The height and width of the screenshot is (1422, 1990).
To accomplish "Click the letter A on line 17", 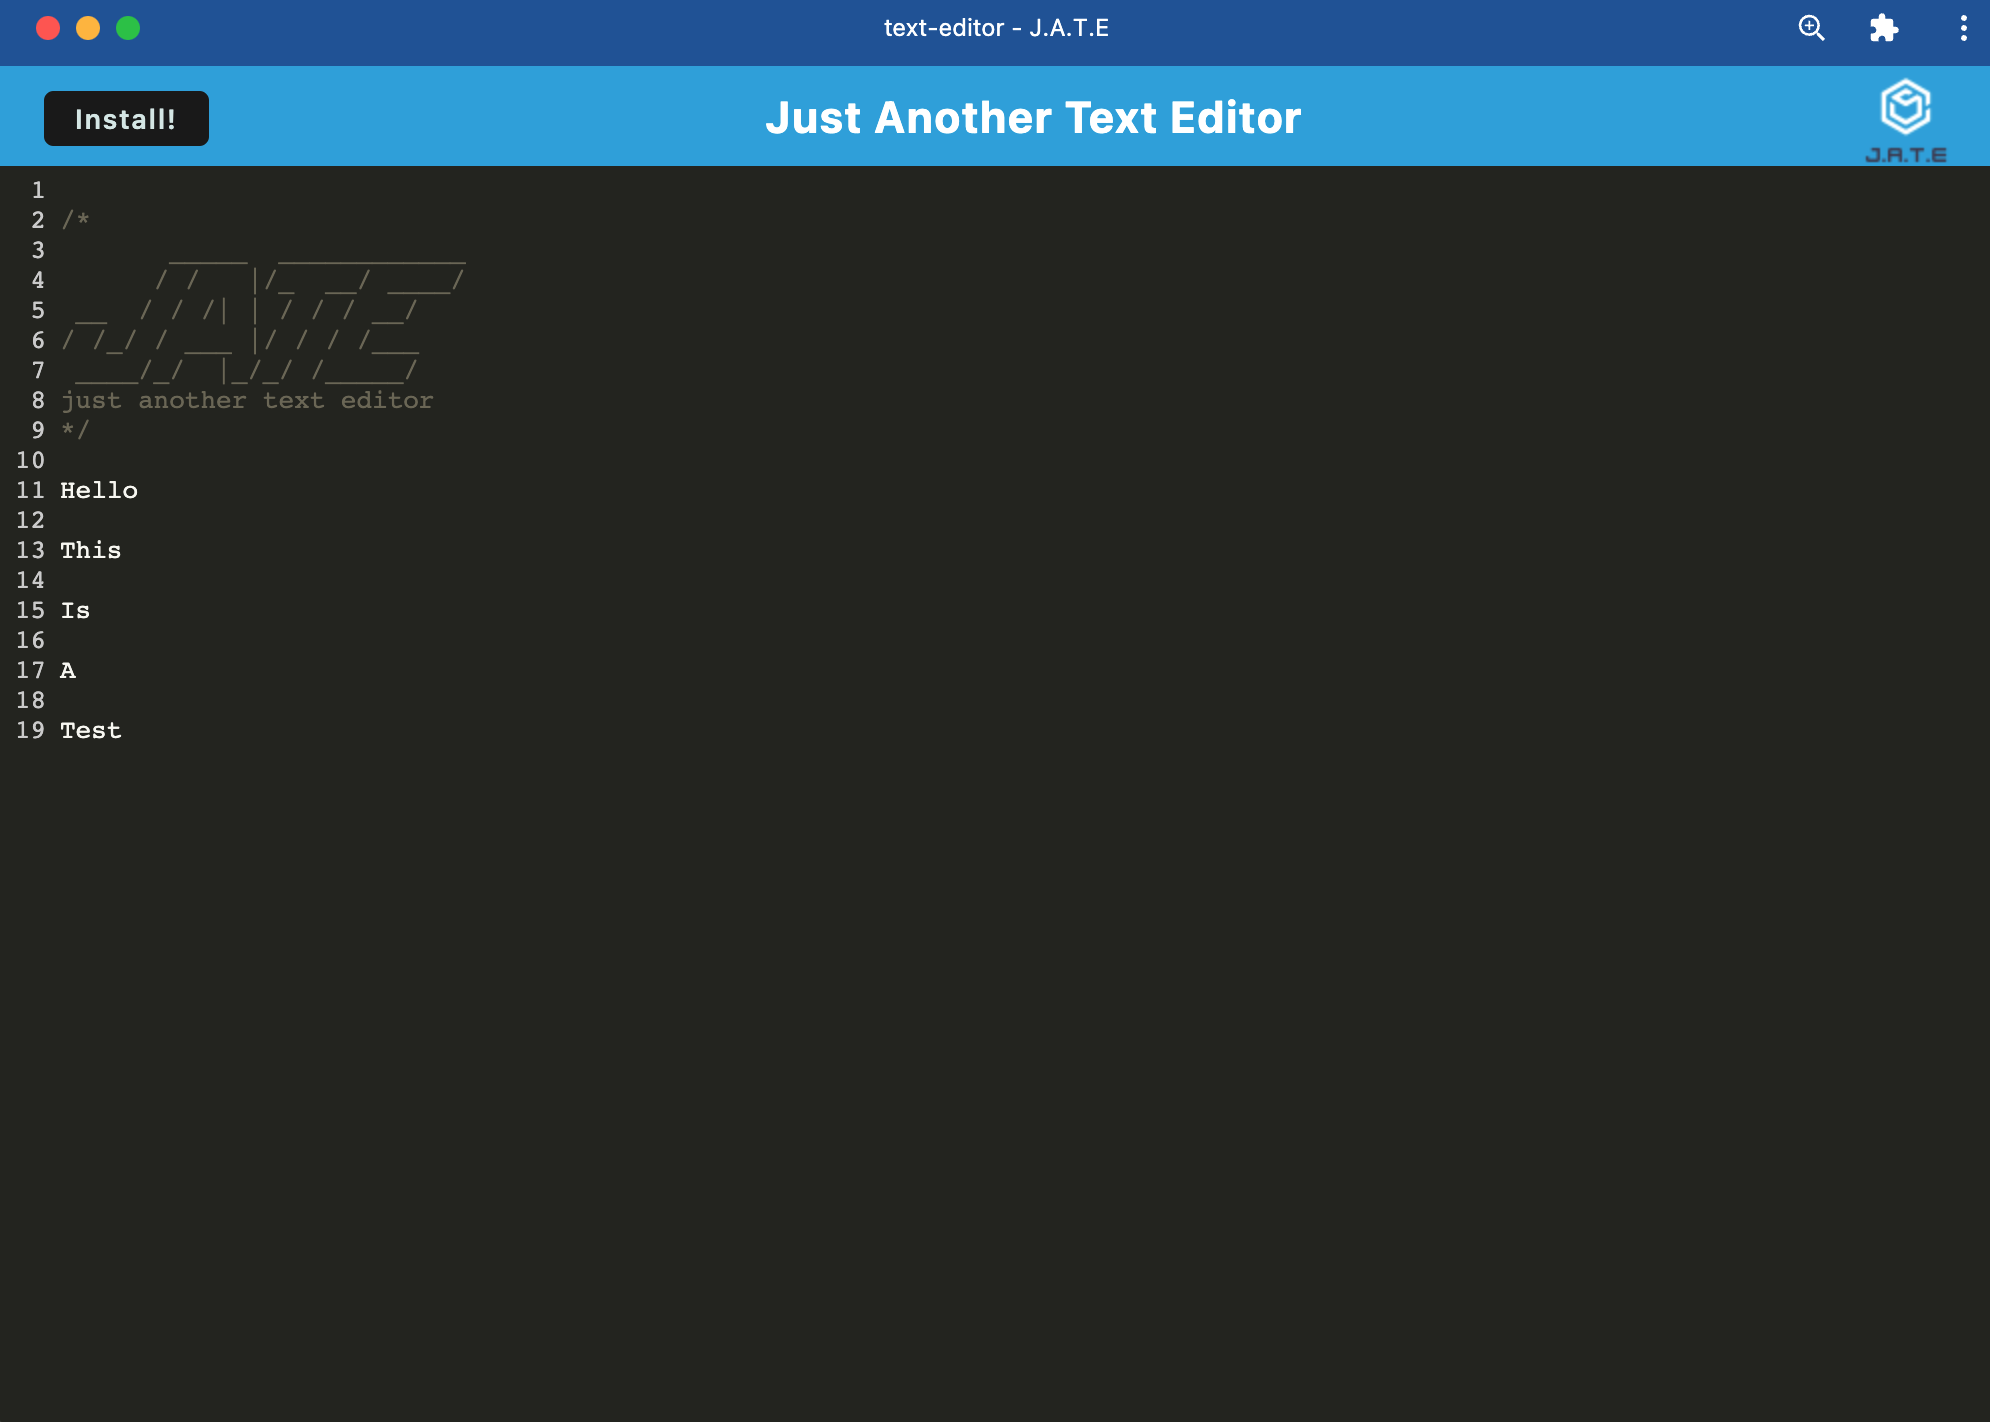I will [x=68, y=671].
